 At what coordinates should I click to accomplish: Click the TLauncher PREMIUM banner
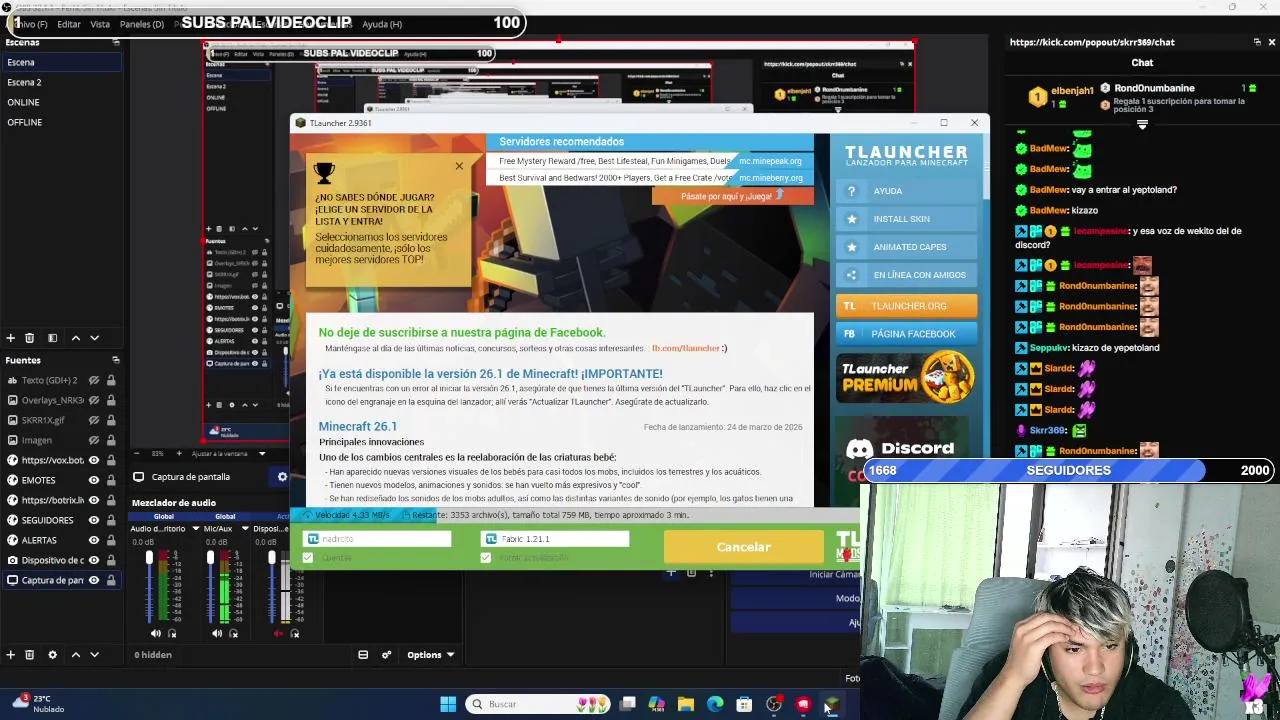907,377
